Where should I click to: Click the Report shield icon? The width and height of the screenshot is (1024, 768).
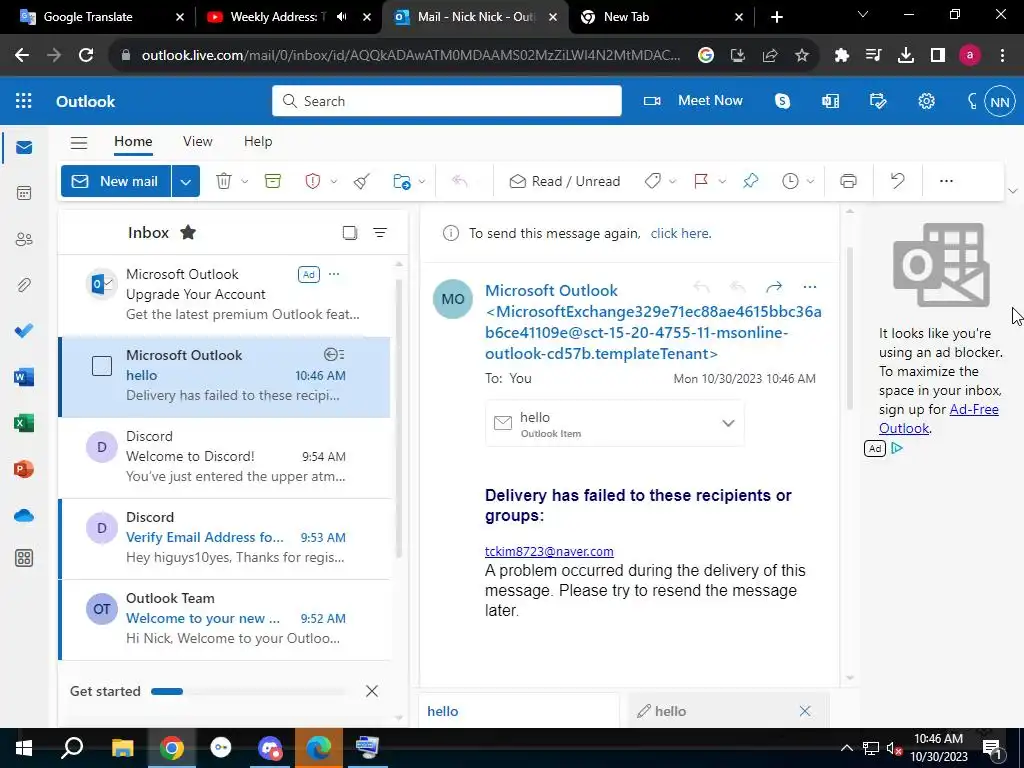[x=313, y=181]
